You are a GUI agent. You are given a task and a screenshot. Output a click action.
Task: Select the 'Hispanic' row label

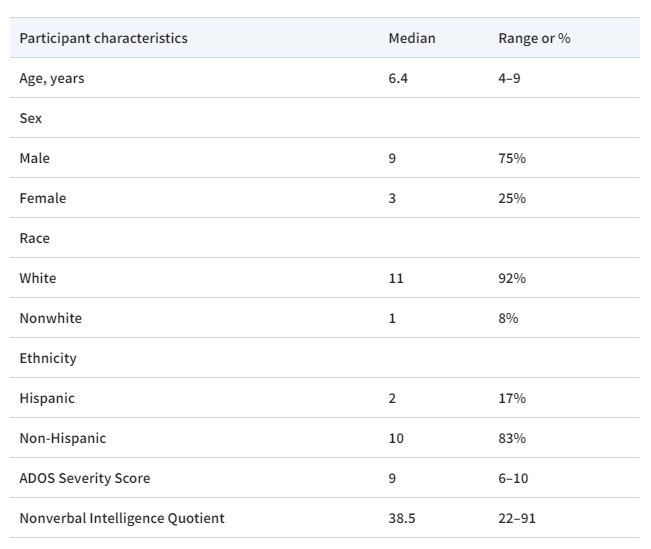(47, 398)
